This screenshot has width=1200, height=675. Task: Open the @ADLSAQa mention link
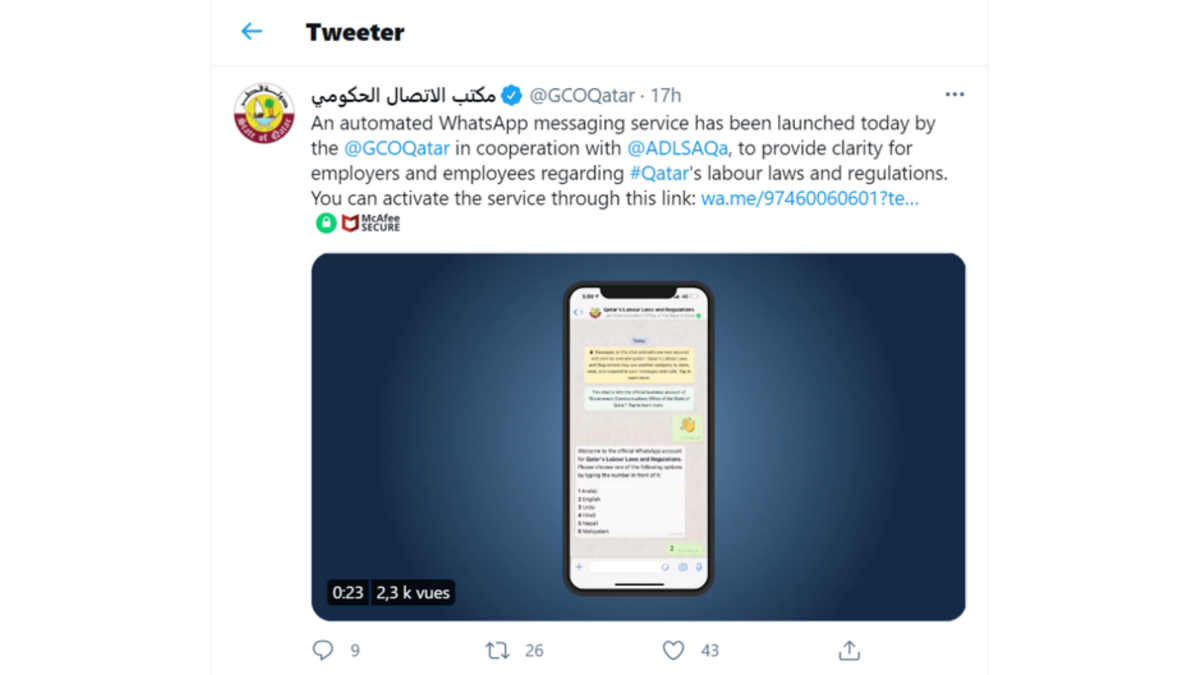click(679, 149)
